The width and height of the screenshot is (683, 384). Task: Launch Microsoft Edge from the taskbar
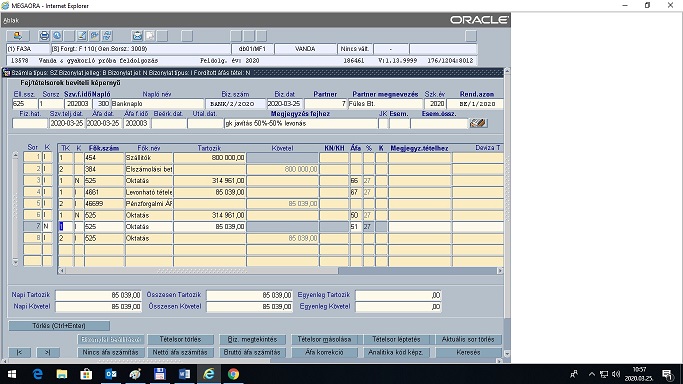tap(37, 374)
